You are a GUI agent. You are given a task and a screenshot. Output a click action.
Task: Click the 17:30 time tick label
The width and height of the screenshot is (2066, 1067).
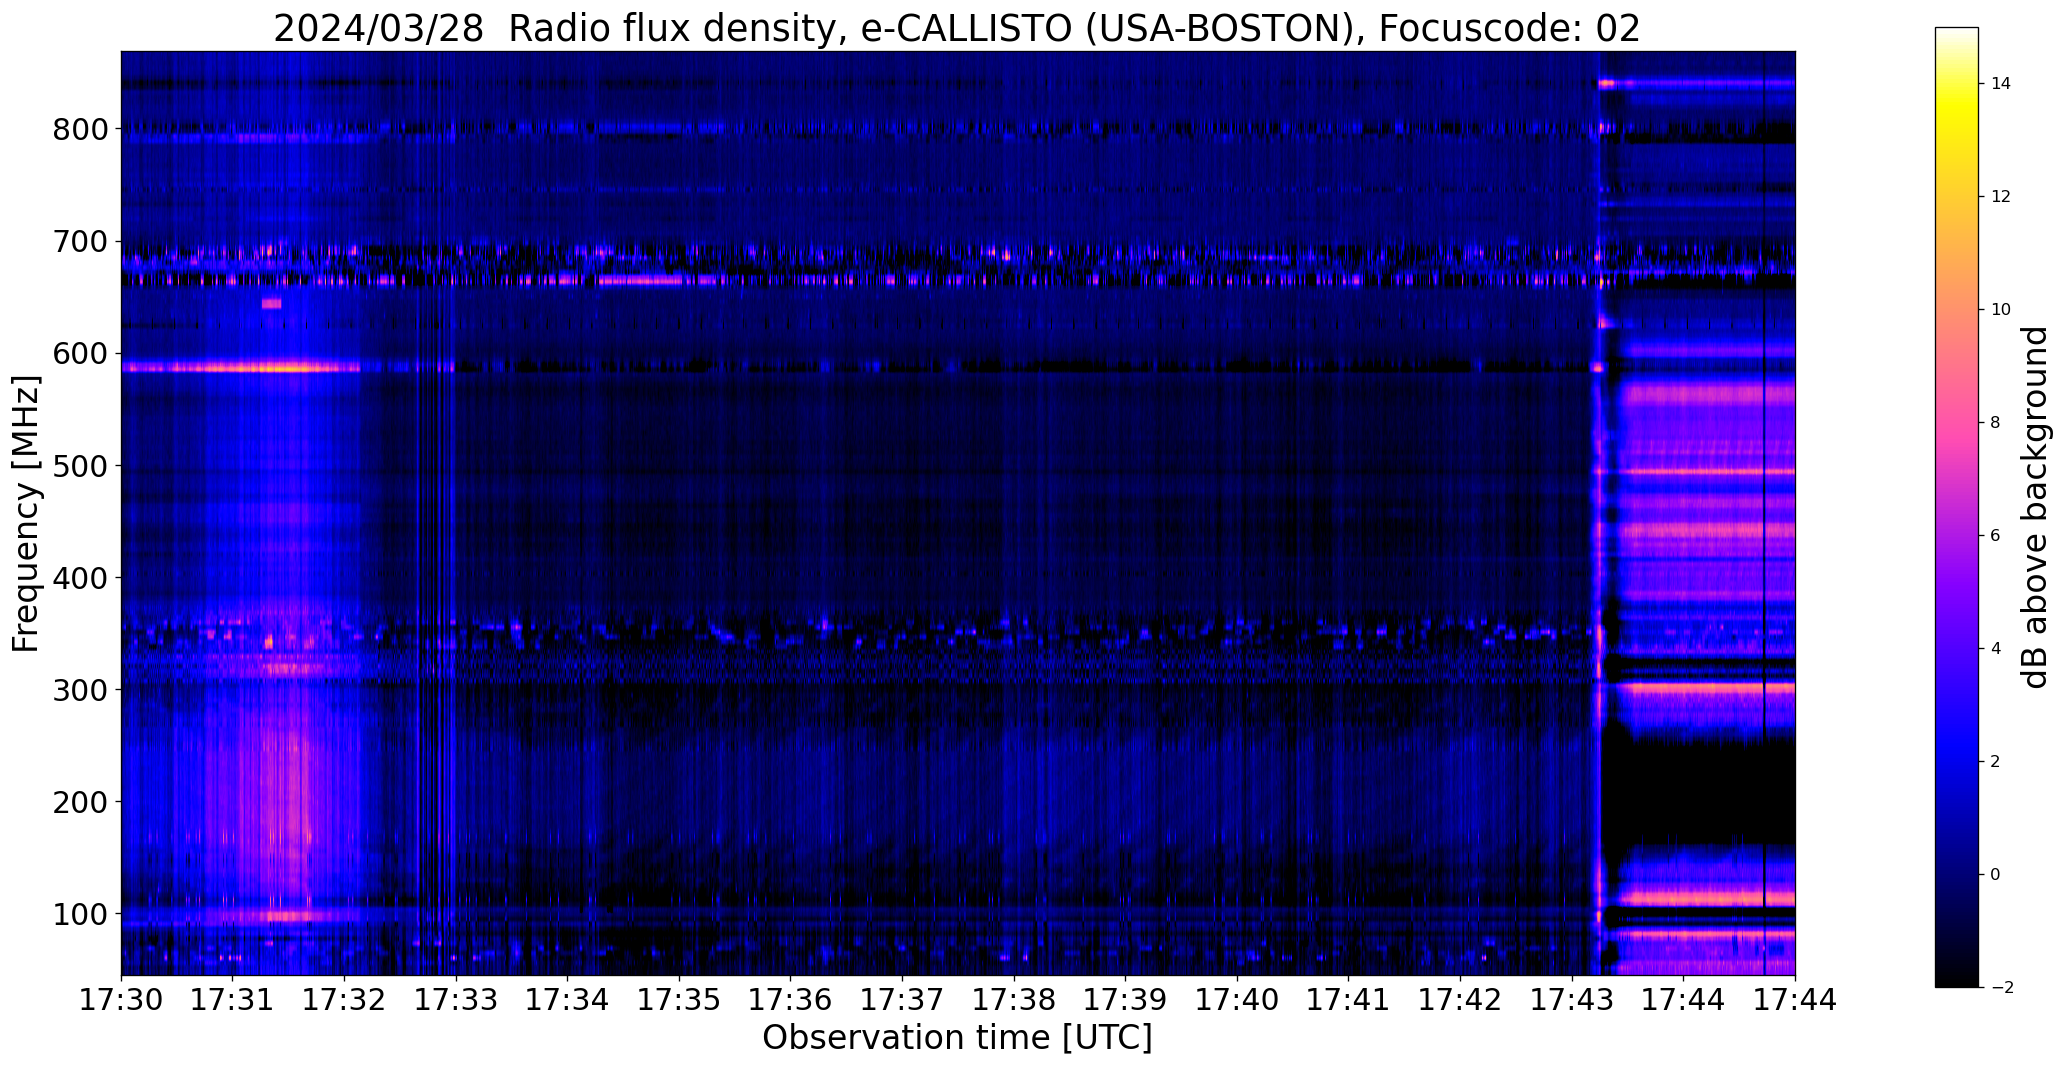[x=122, y=1000]
